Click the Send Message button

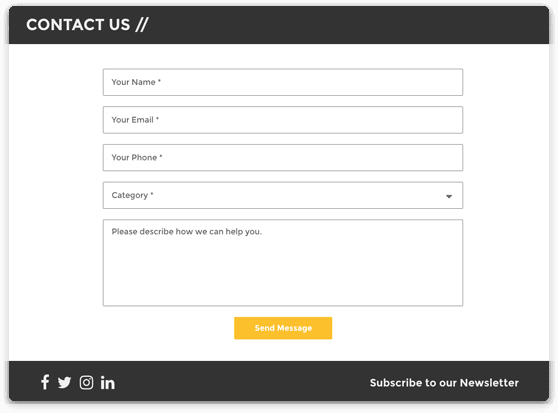(x=283, y=328)
